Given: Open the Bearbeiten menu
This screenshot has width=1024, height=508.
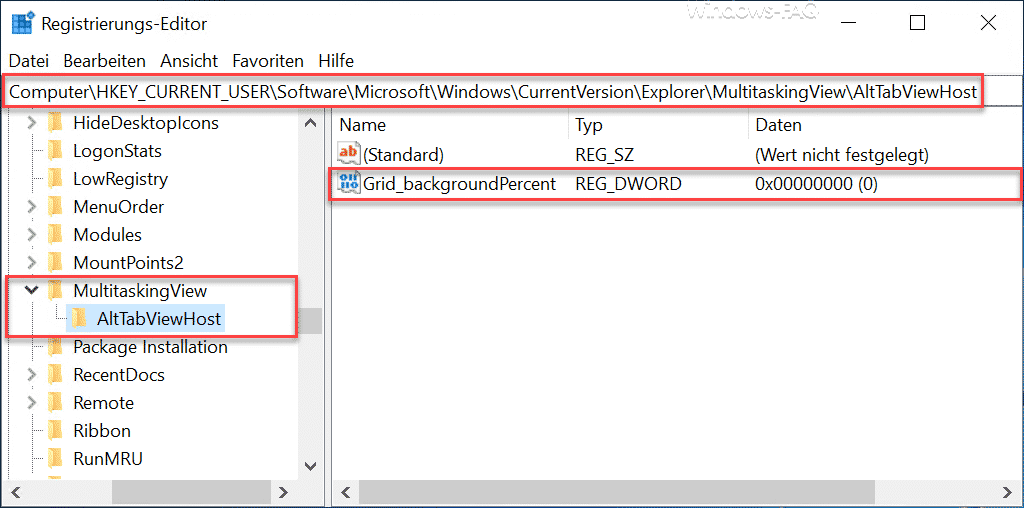Looking at the screenshot, I should [x=104, y=61].
